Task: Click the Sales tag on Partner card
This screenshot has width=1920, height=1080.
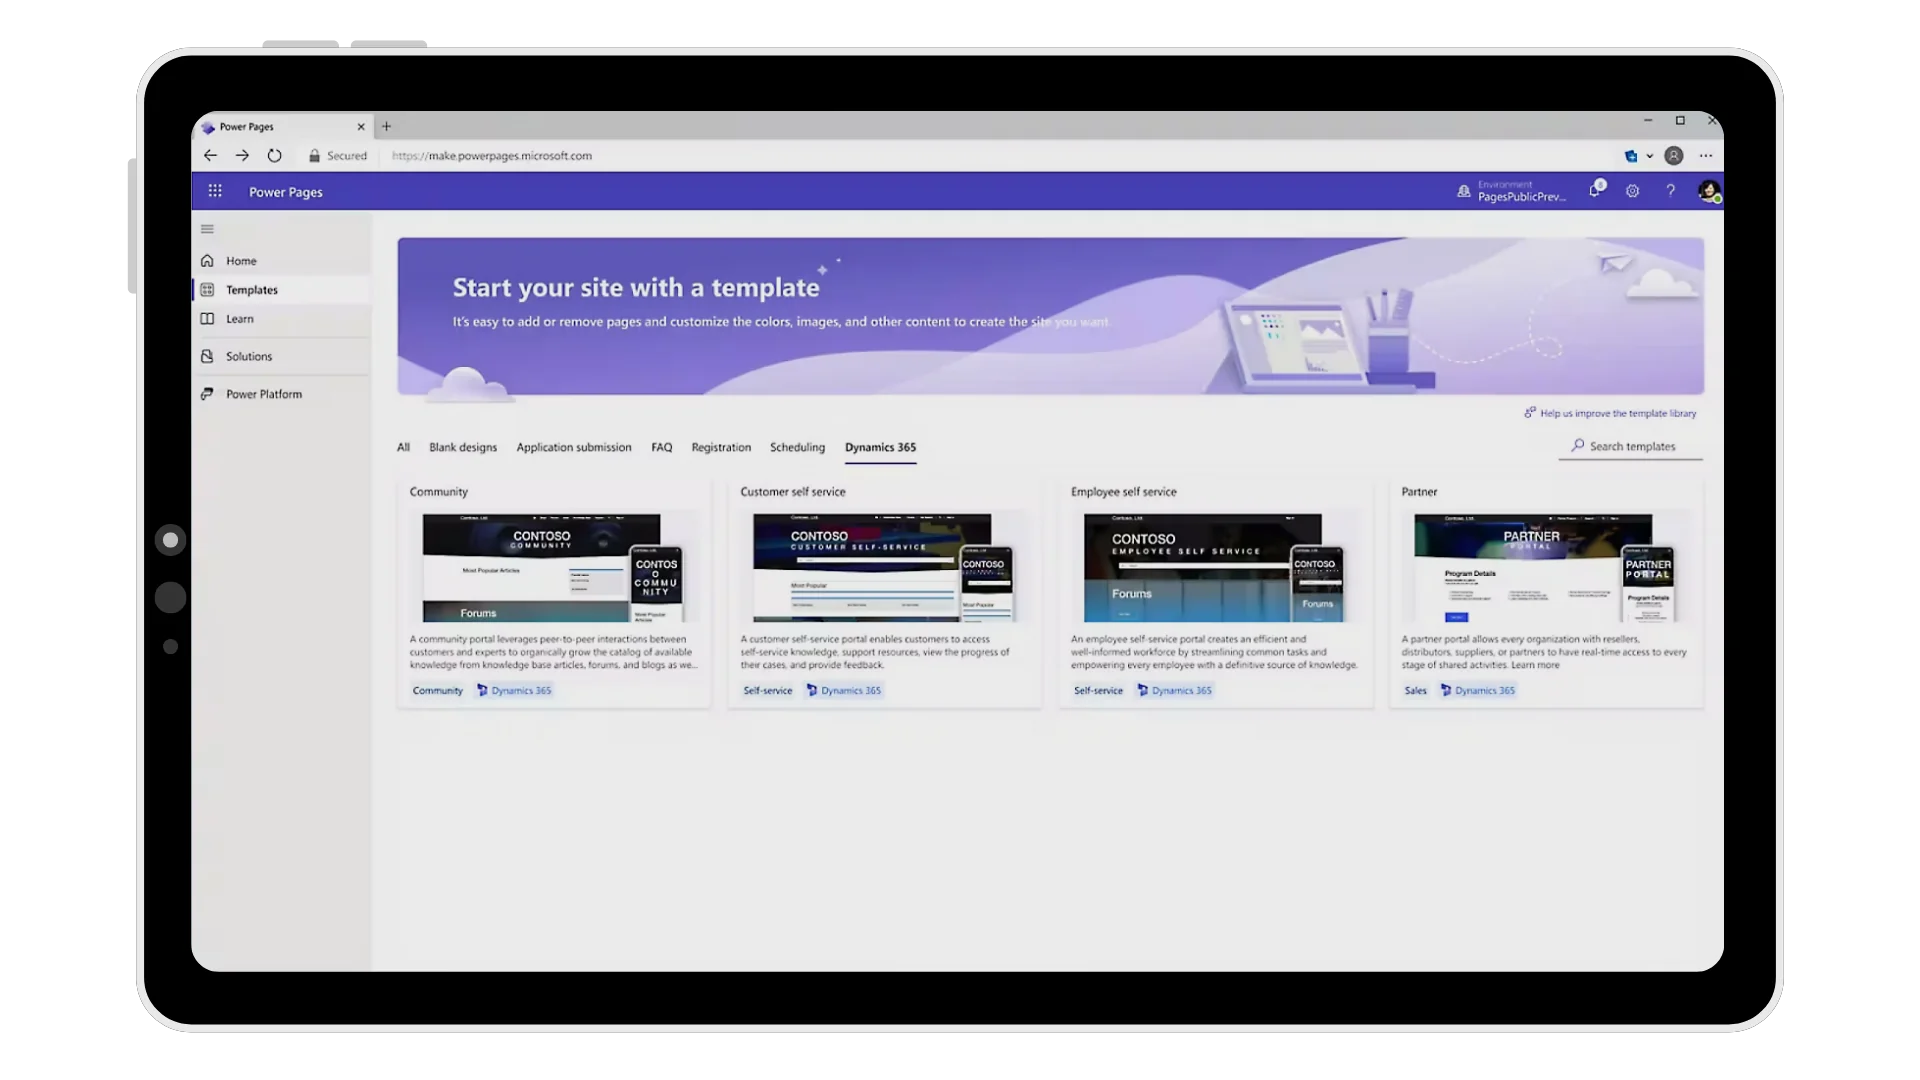Action: [x=1415, y=691]
